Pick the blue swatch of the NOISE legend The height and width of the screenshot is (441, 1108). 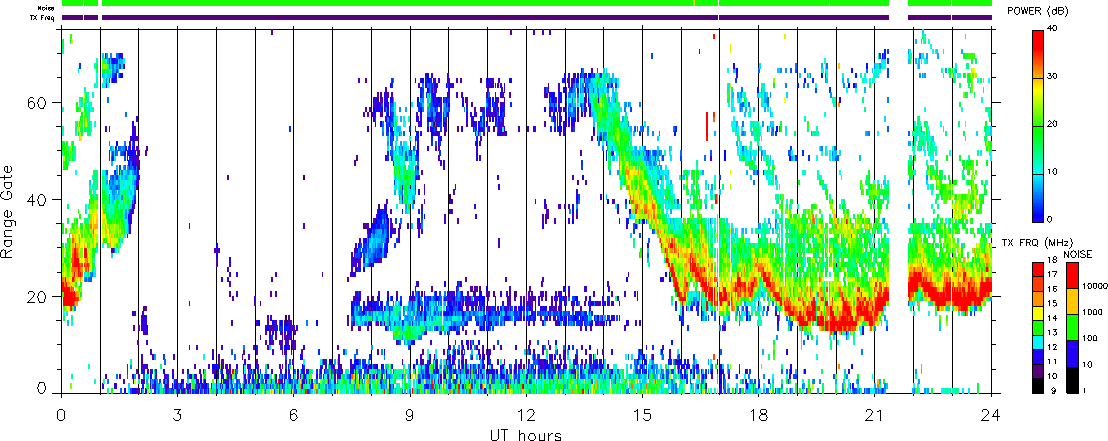[1072, 353]
